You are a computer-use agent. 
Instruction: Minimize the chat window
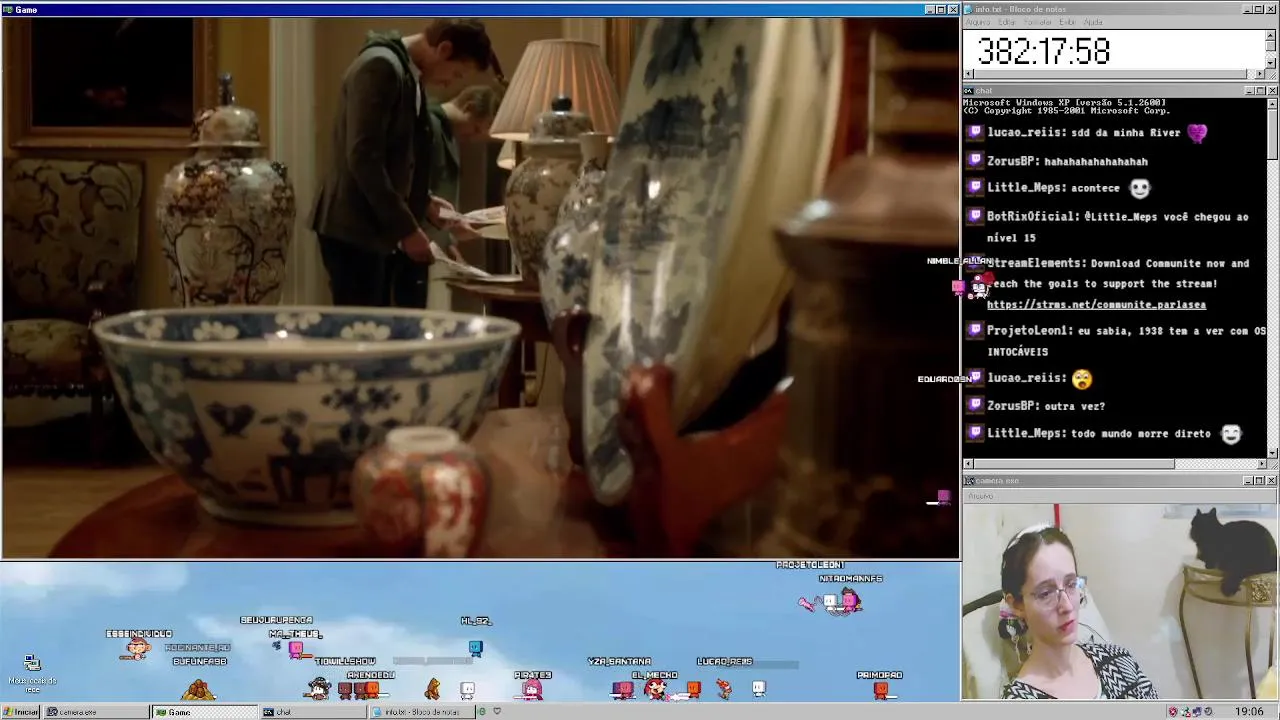(1250, 91)
